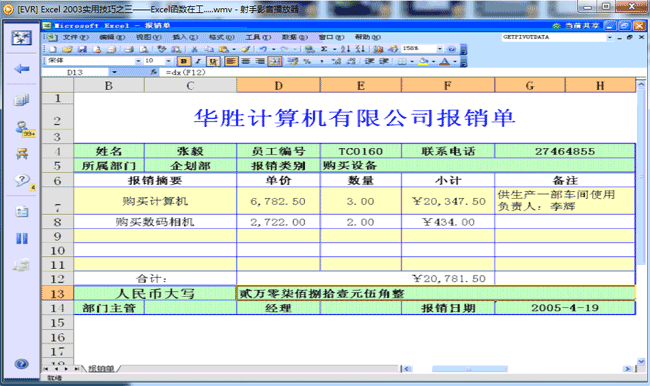Click the player sidebar pause icon
Image resolution: width=650 pixels, height=386 pixels.
pos(22,238)
